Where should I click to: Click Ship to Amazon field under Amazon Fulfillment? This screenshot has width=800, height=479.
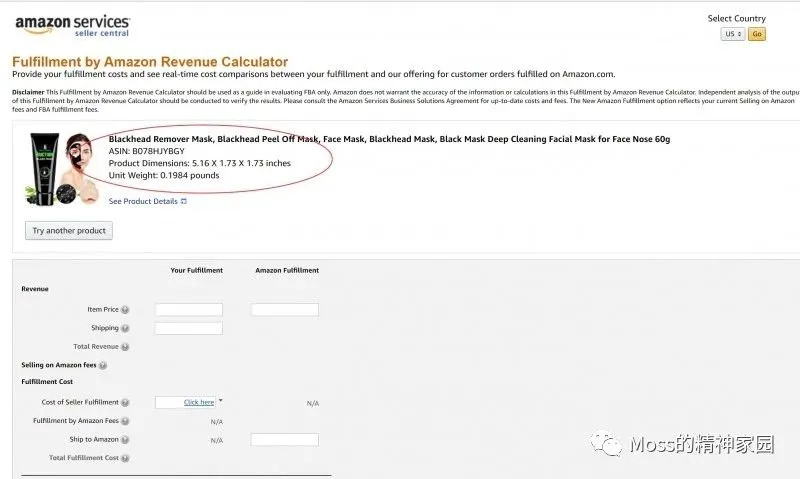pyautogui.click(x=285, y=440)
